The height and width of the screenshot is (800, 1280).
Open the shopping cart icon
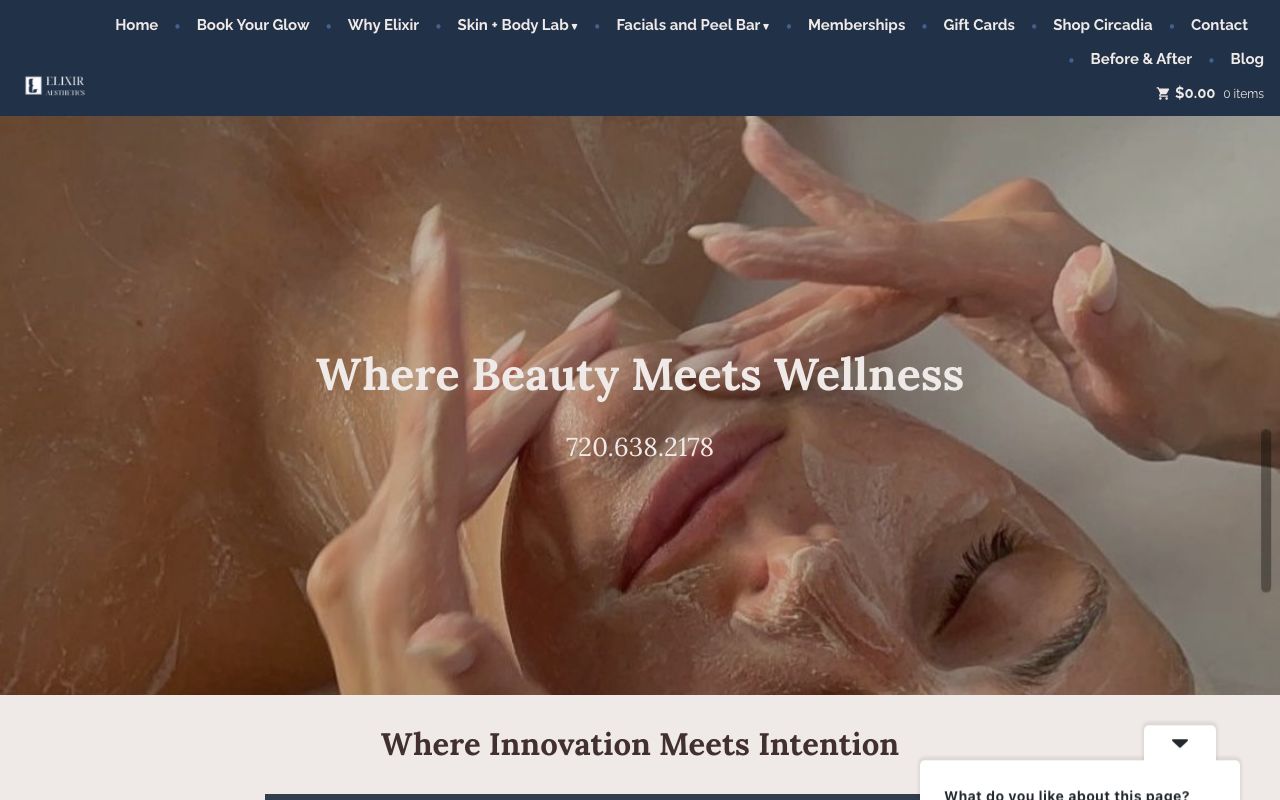point(1163,94)
